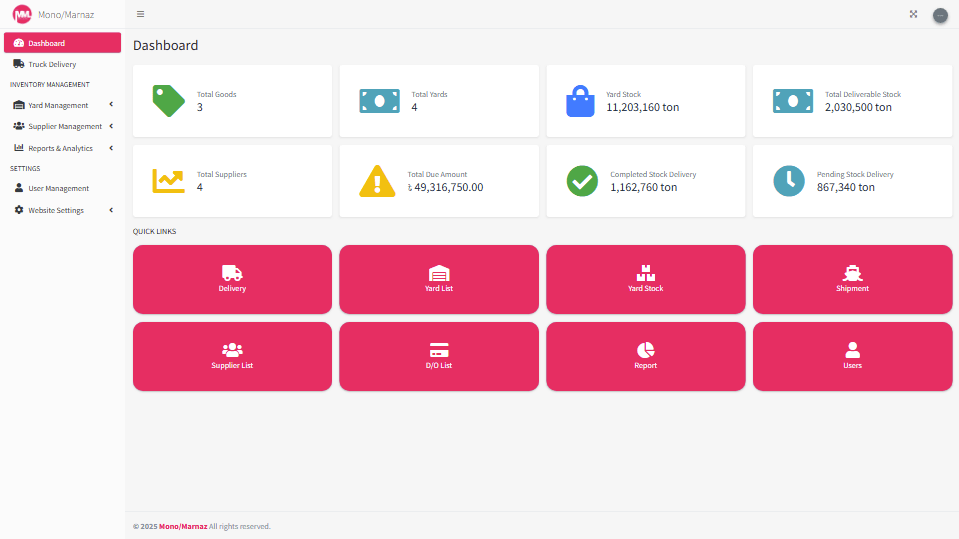Click the Reports & Analytics chart icon
This screenshot has width=959, height=539.
coord(19,147)
